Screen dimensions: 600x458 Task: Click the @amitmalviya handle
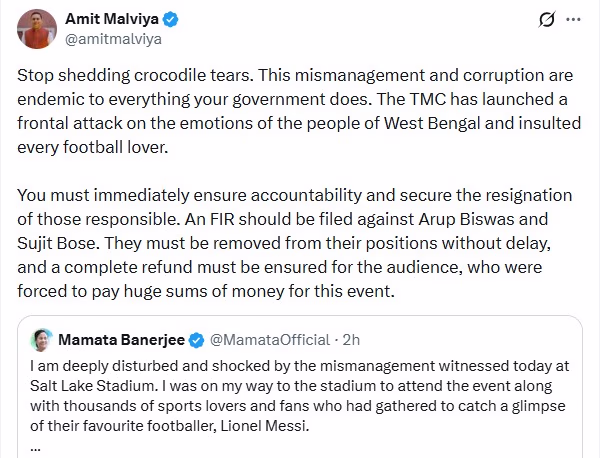(113, 40)
